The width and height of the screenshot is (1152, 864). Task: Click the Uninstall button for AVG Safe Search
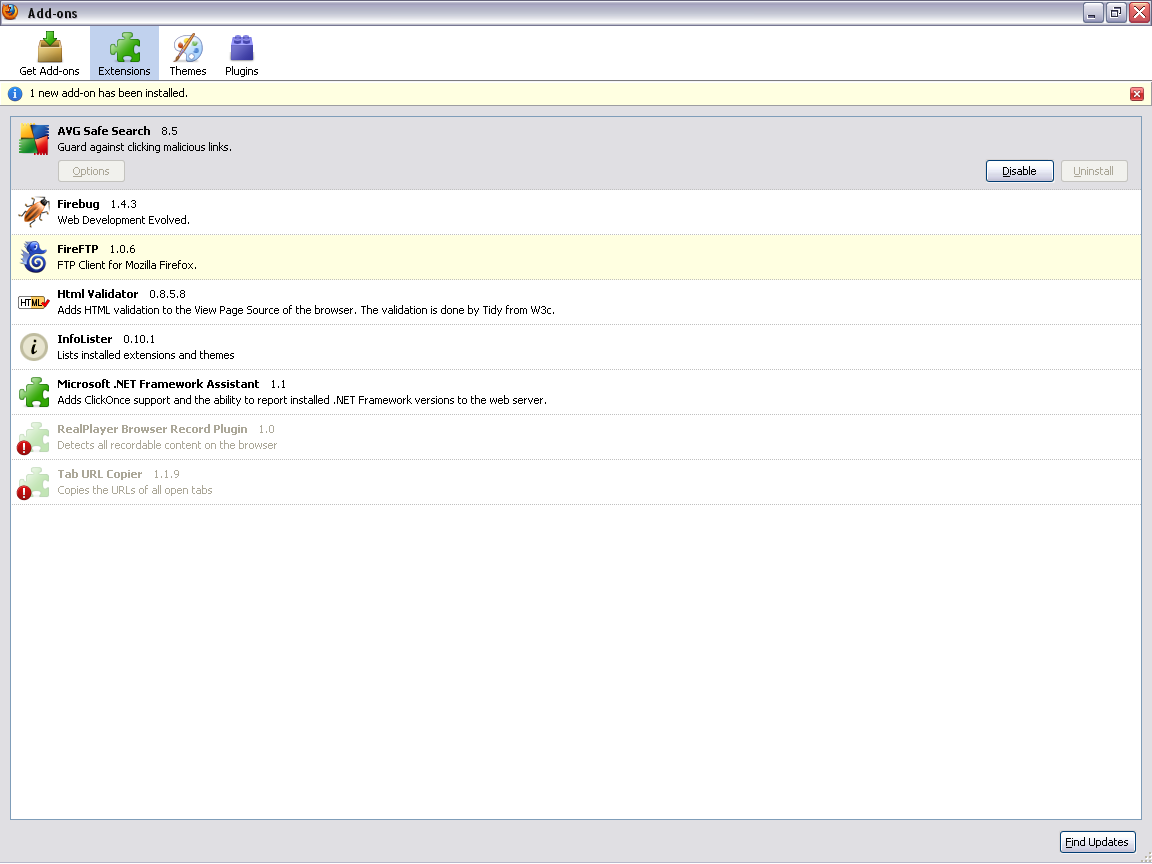pos(1093,171)
